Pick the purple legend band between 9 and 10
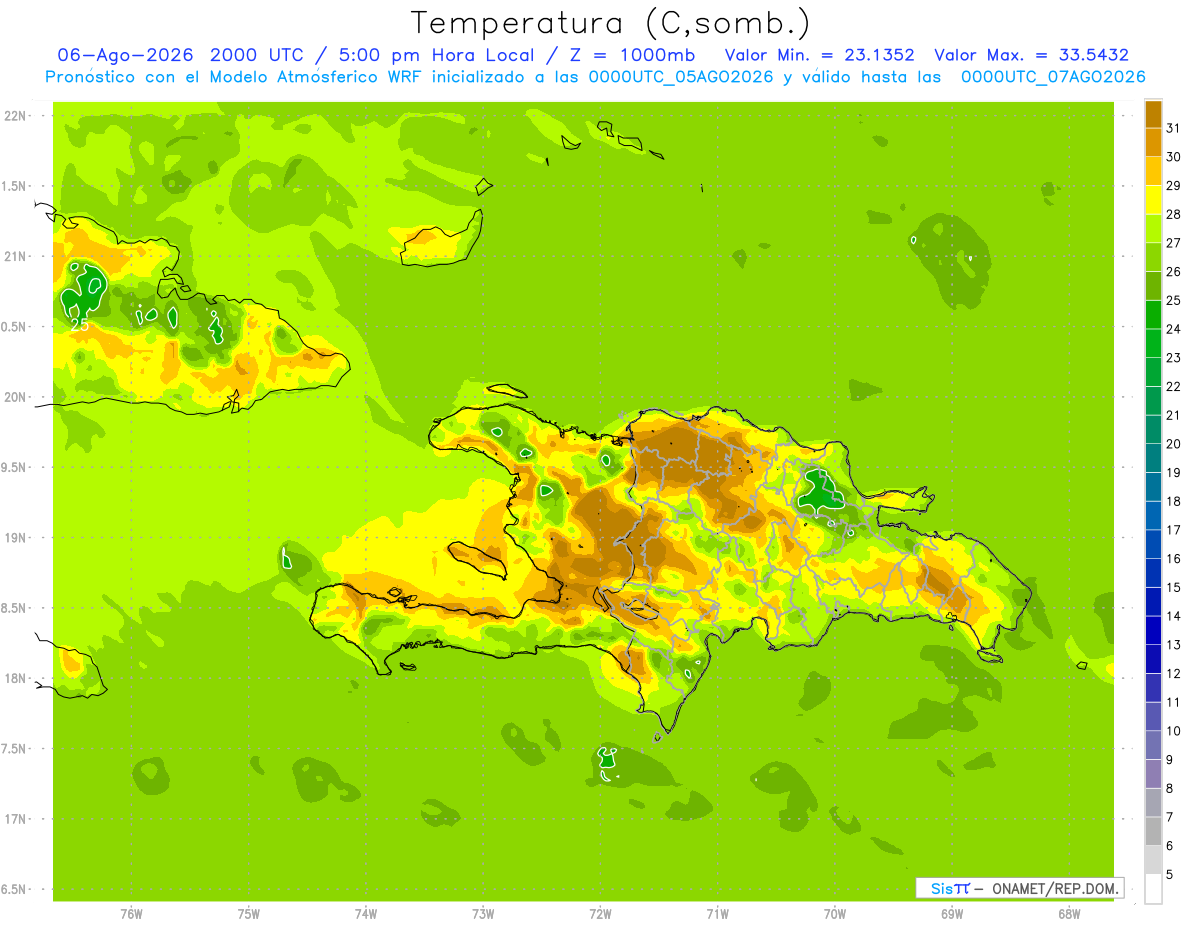Viewport: 1200px width, 927px height. (1153, 745)
